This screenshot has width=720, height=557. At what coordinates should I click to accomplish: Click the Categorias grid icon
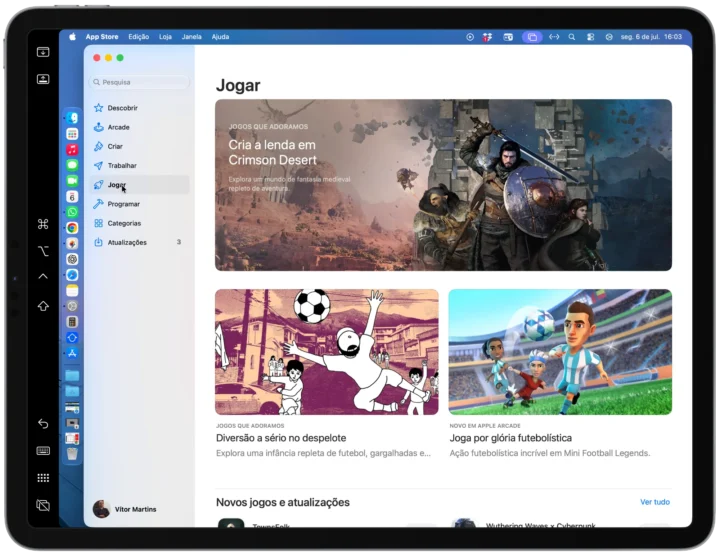[x=98, y=223]
